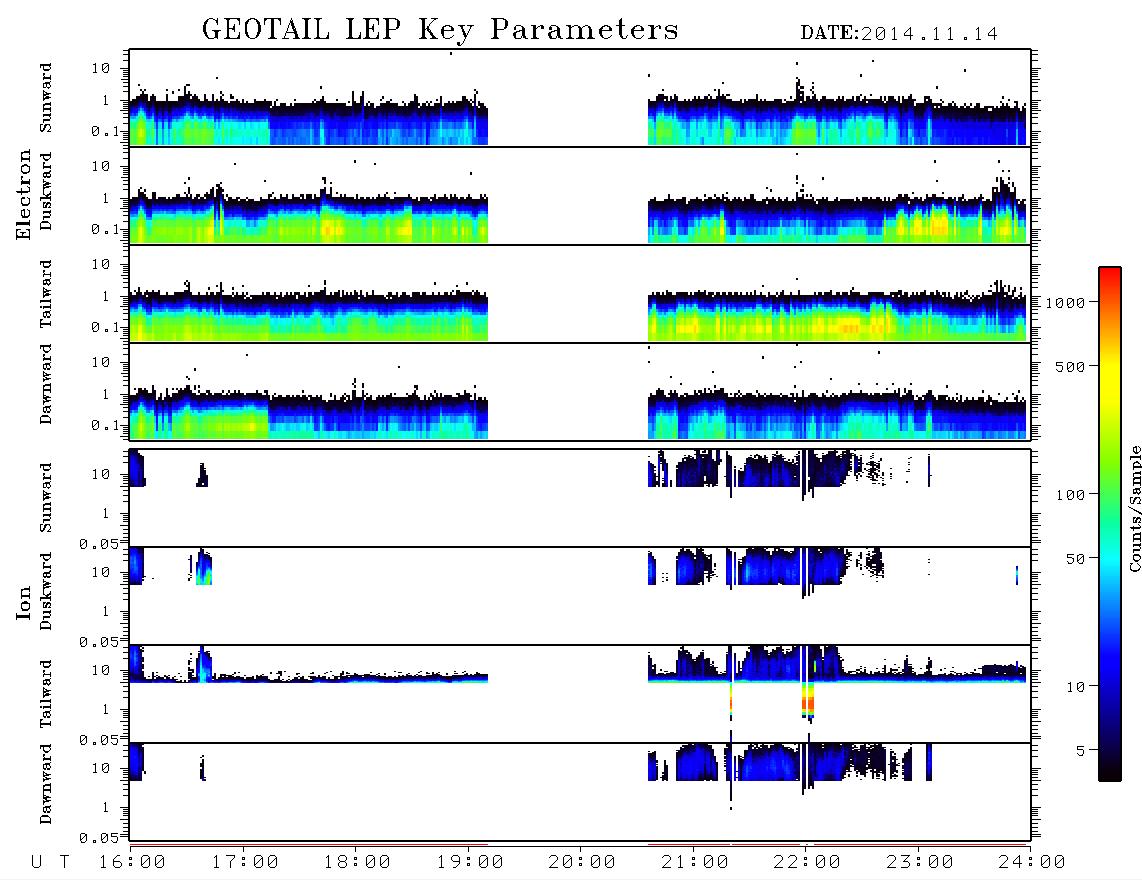Click the time axis label 17:00
The height and width of the screenshot is (880, 1142).
[x=245, y=863]
